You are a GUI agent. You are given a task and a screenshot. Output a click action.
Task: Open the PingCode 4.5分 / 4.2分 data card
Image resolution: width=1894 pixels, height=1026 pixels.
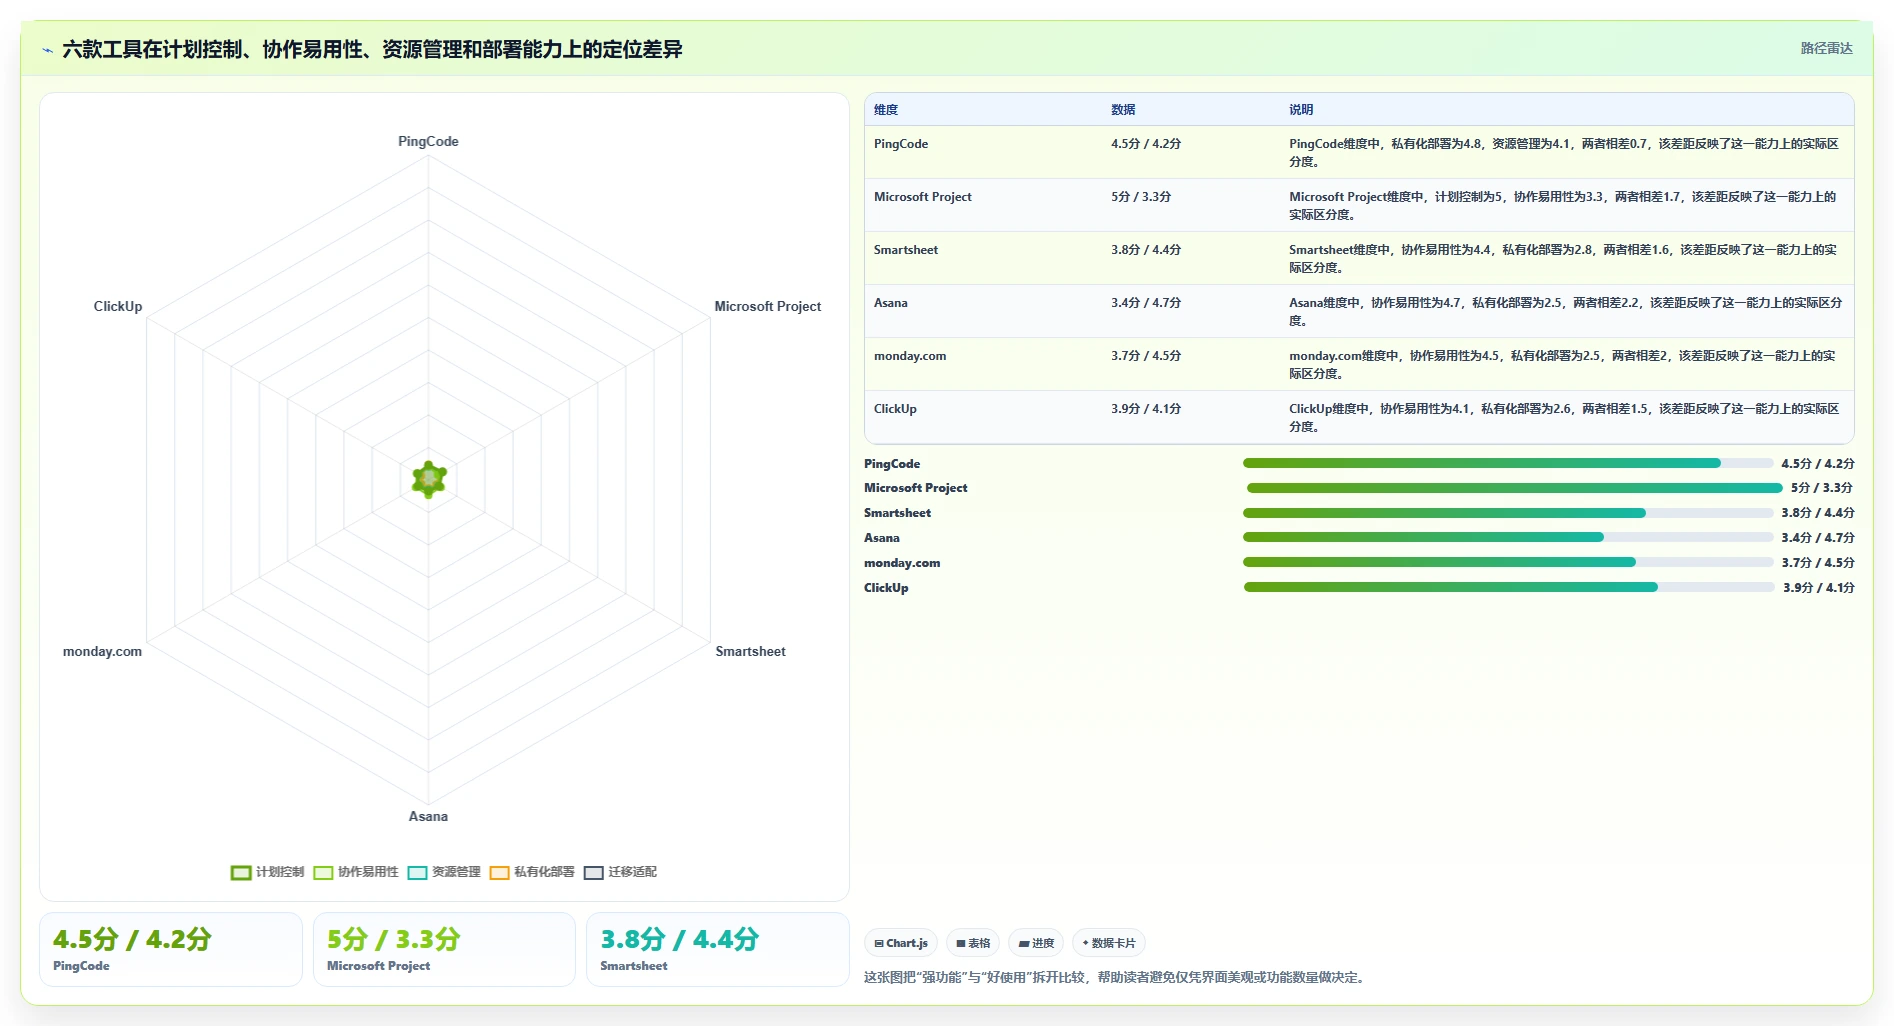pyautogui.click(x=171, y=949)
